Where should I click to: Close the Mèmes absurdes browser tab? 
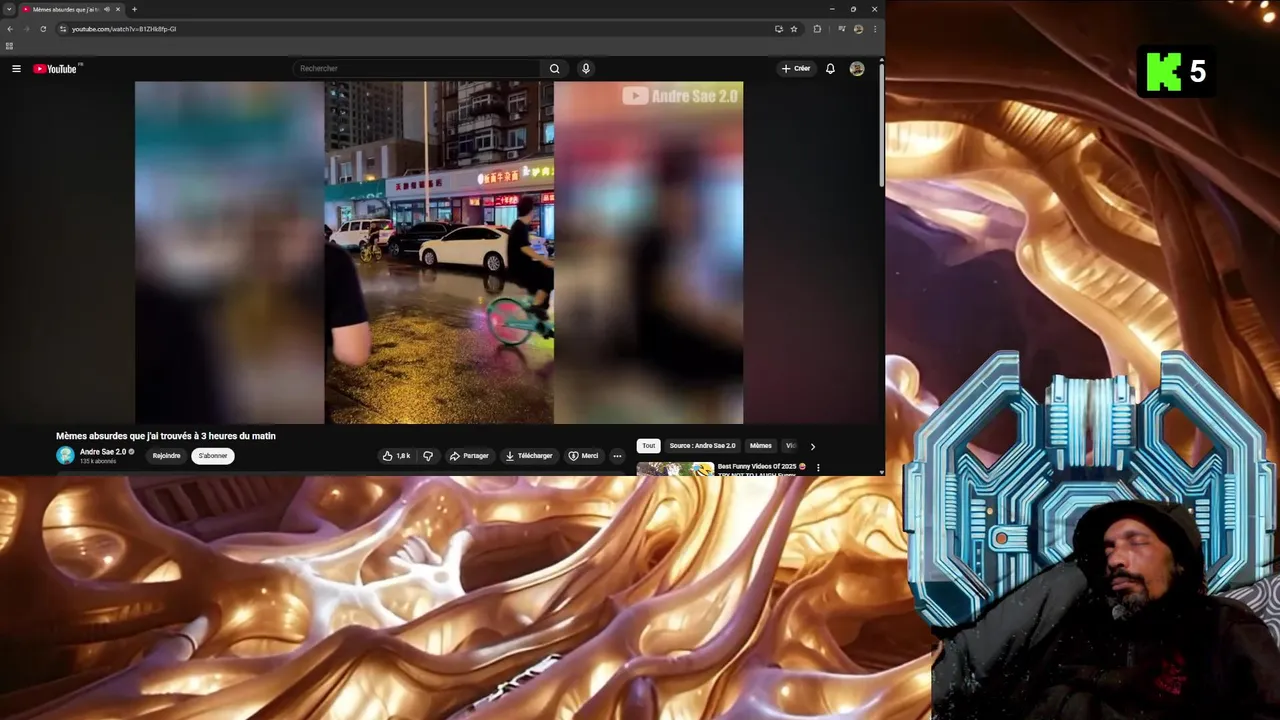pyautogui.click(x=118, y=9)
